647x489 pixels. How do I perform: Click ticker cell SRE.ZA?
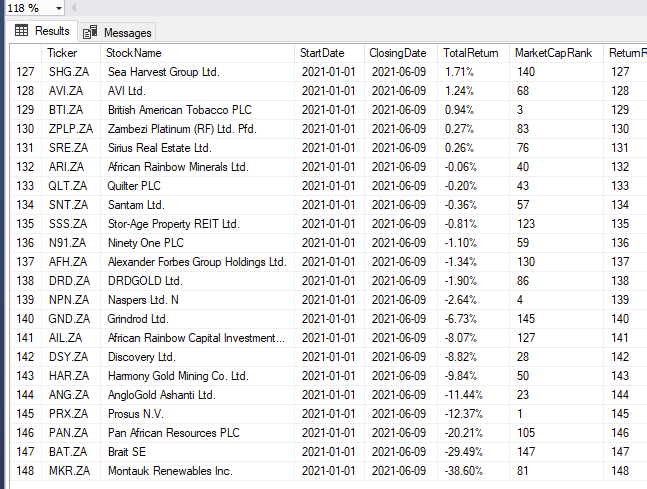pos(71,148)
